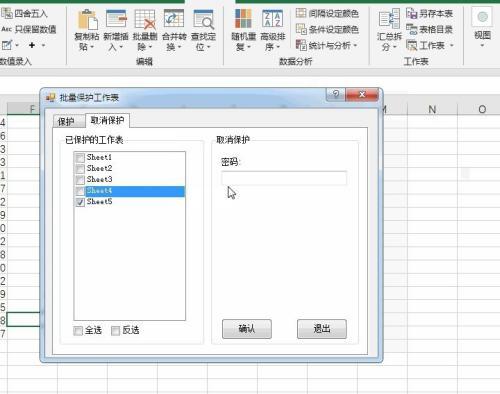Open the 合并转换 merge-convert icon
This screenshot has height=394, width=500.
click(x=174, y=19)
